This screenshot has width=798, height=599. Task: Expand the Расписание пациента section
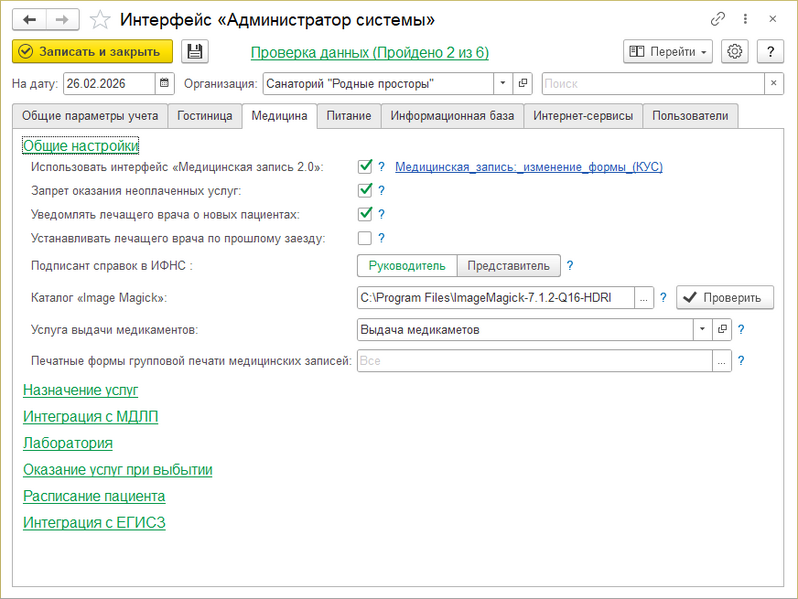[x=94, y=496]
